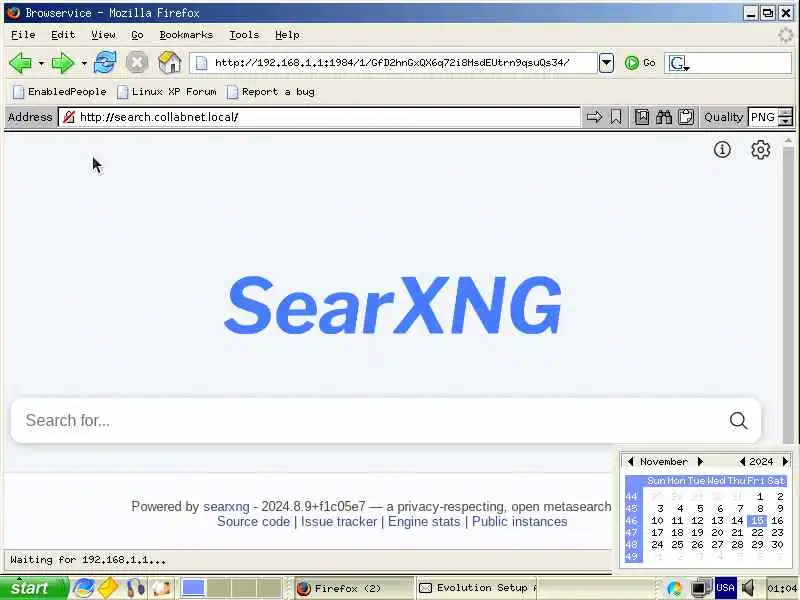This screenshot has width=800, height=600.
Task: Click the clipboard icon in Browservice bar
Action: pos(686,117)
